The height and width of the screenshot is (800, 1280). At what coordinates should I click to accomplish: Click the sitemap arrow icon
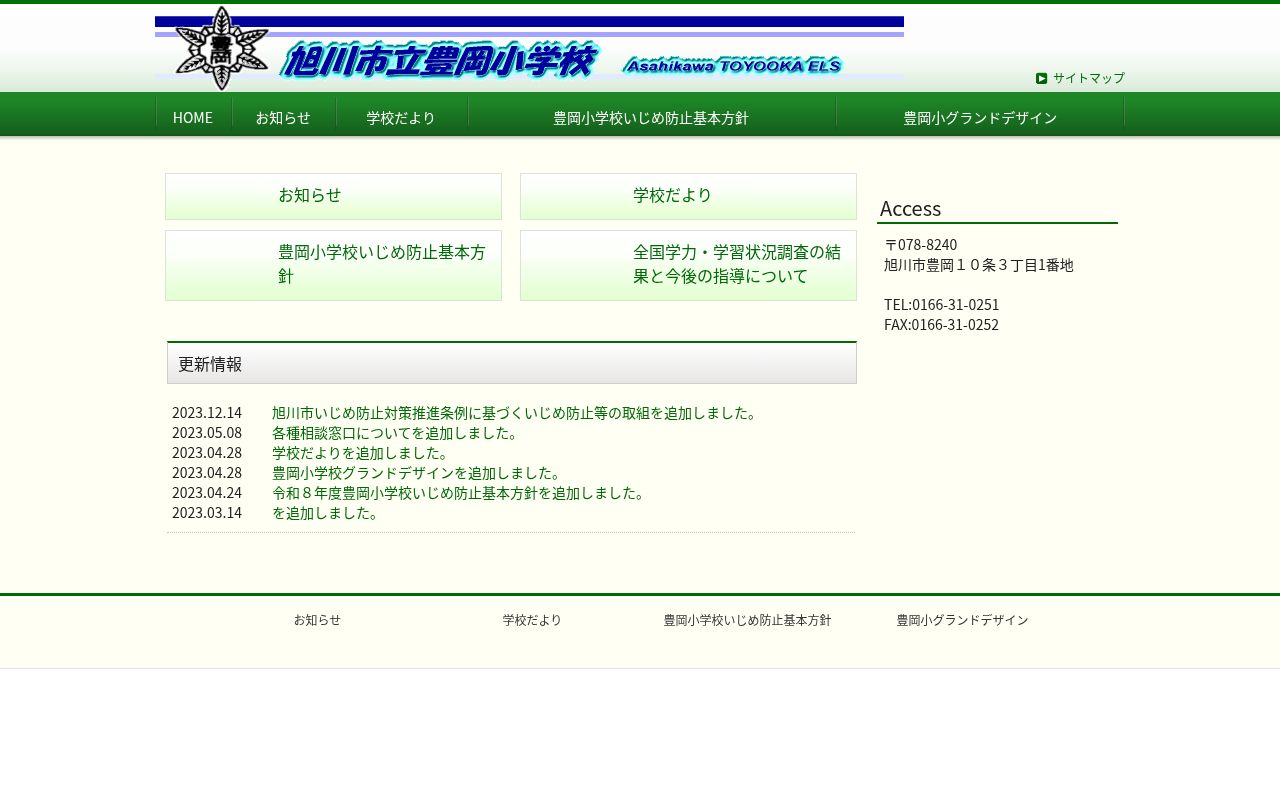(x=1041, y=78)
